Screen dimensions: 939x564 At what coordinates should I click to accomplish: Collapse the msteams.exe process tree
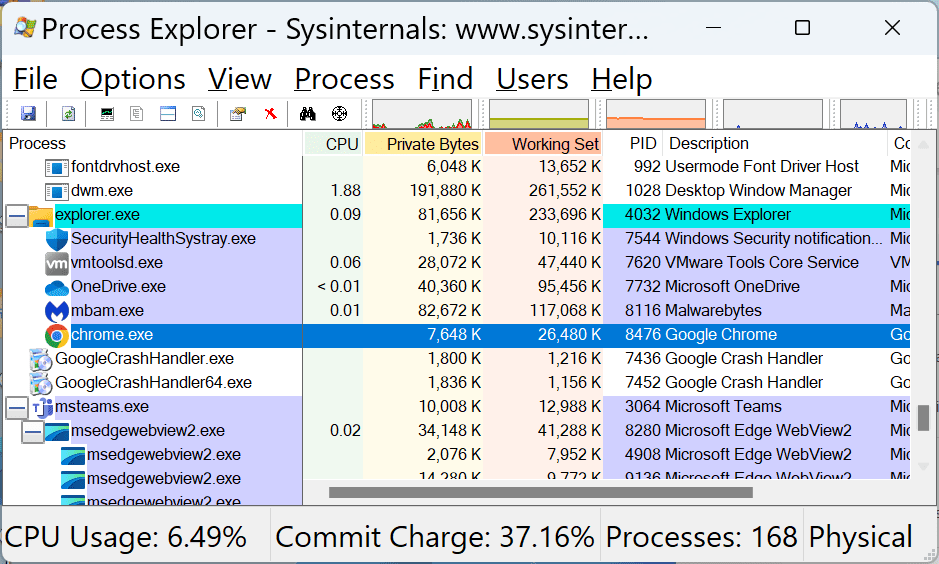(x=16, y=407)
